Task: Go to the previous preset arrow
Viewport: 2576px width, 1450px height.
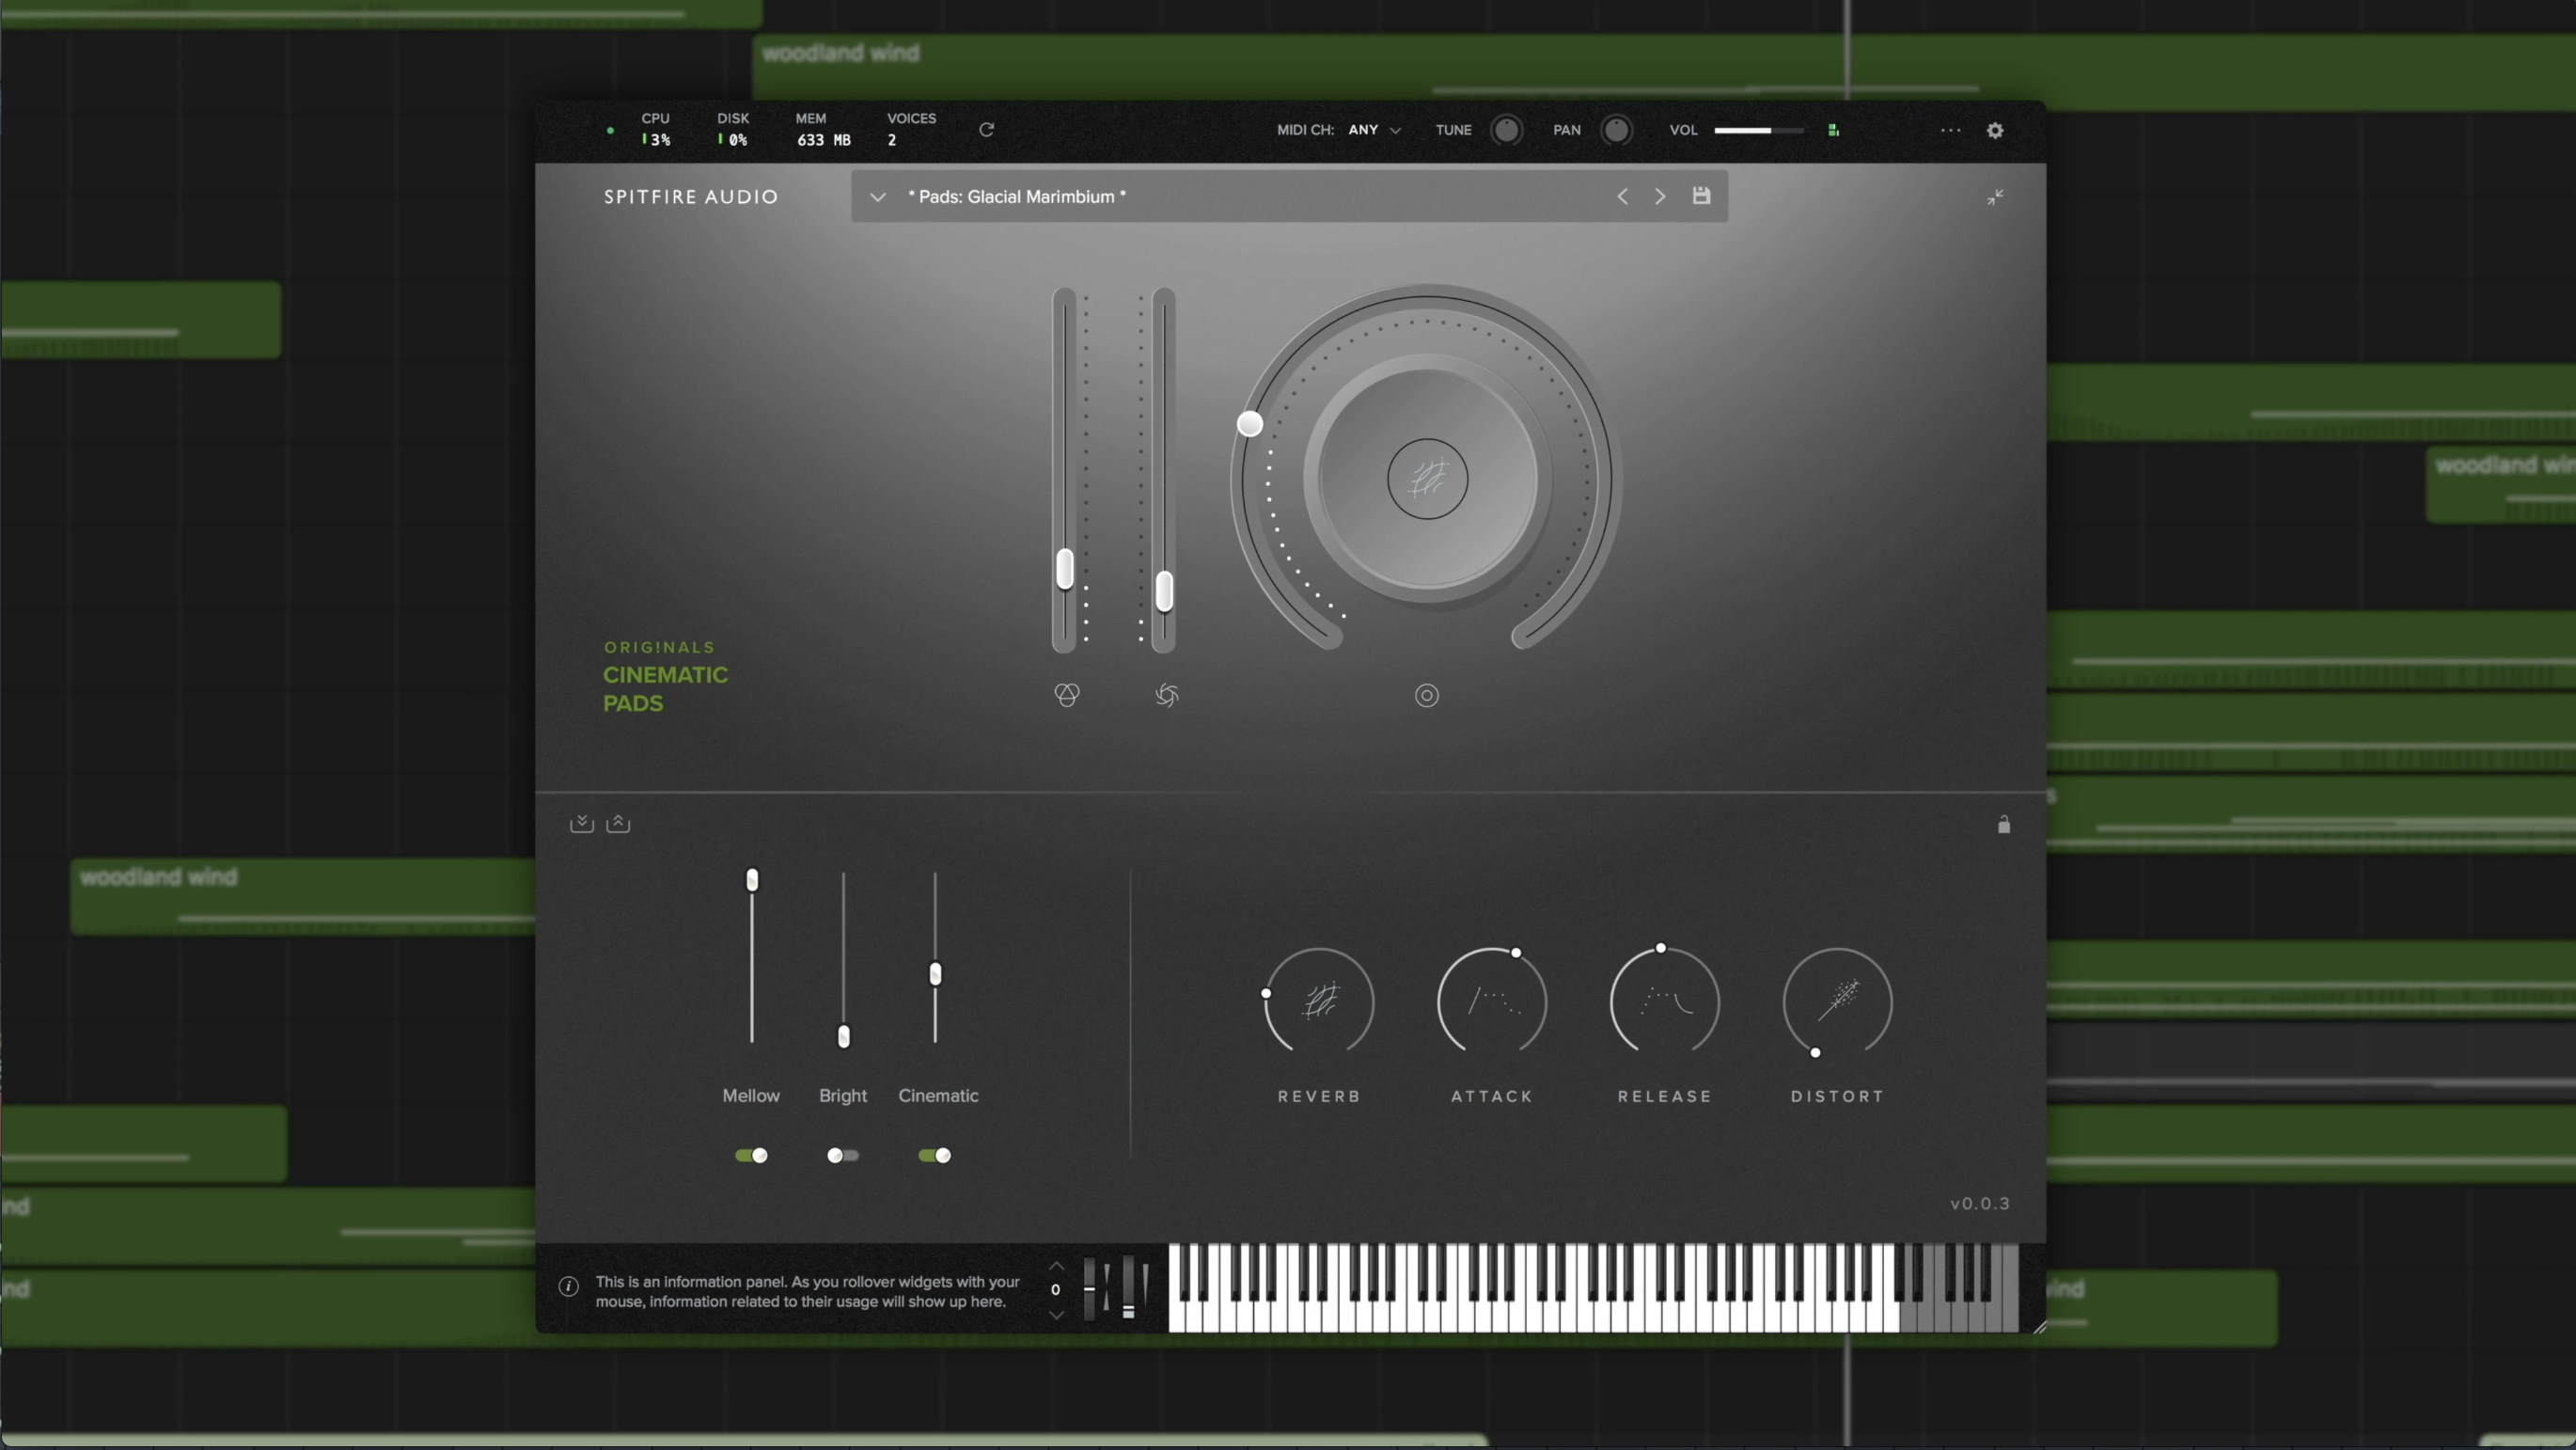Action: coord(1622,197)
